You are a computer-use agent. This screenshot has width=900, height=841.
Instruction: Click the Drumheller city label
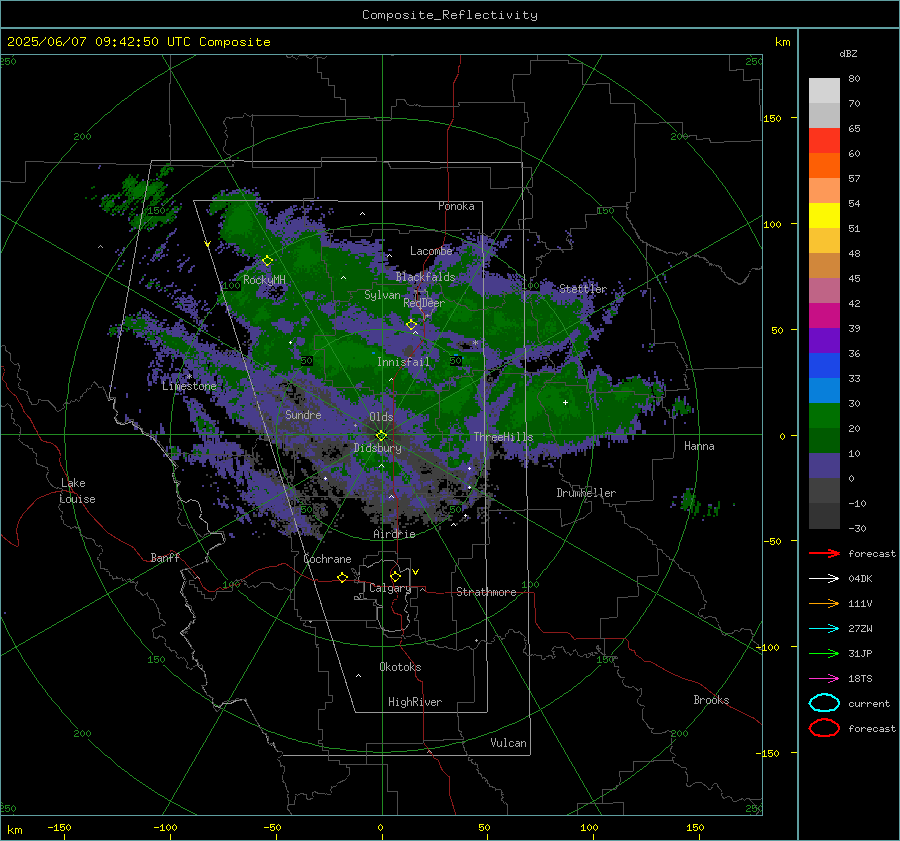586,493
